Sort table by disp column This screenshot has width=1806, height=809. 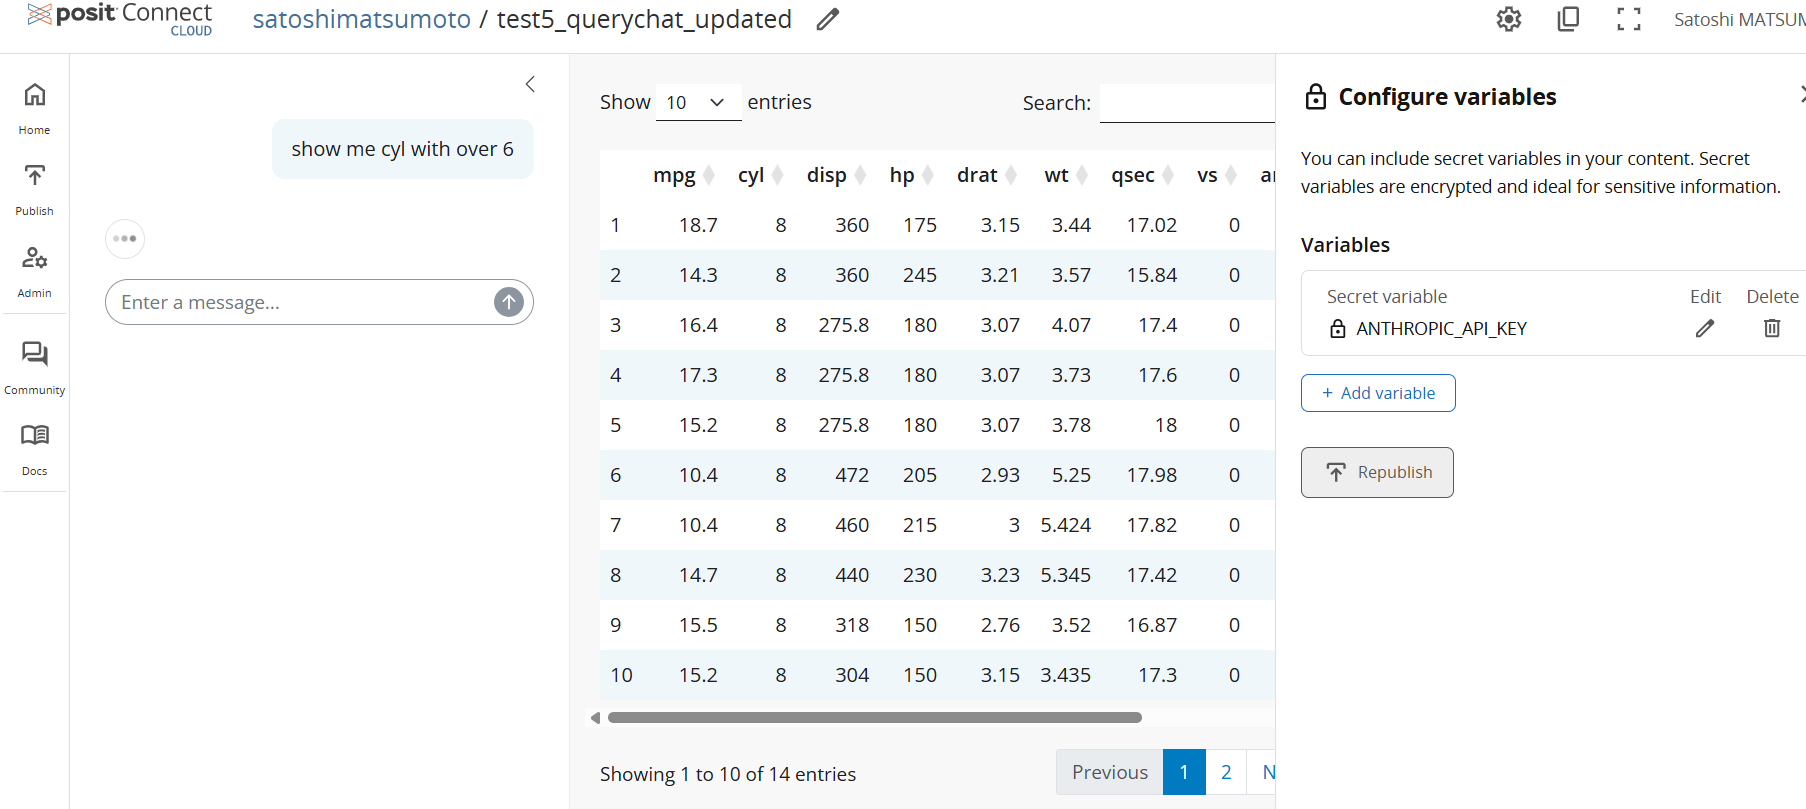pyautogui.click(x=836, y=175)
